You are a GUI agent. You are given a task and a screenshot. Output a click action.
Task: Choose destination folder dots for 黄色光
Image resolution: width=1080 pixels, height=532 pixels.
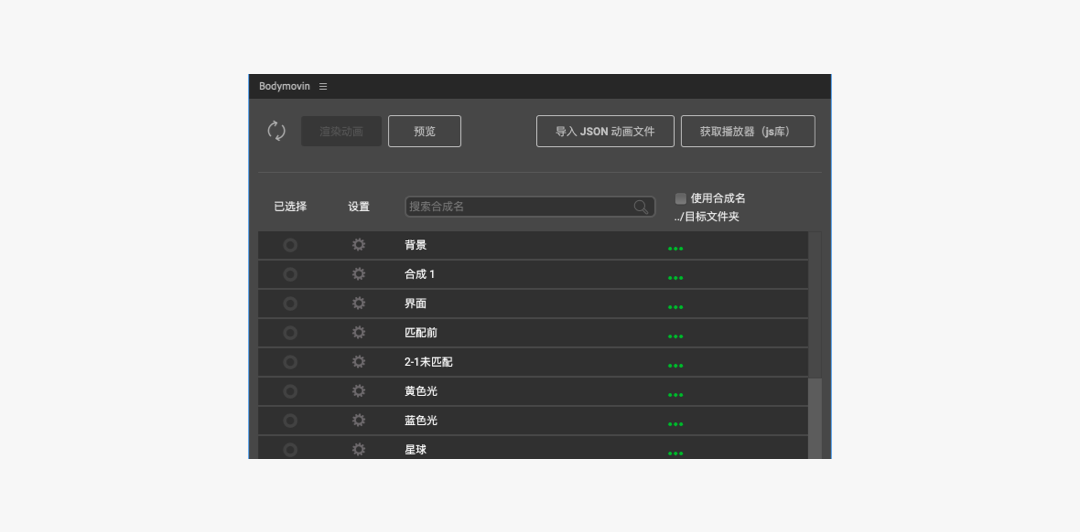(x=676, y=396)
